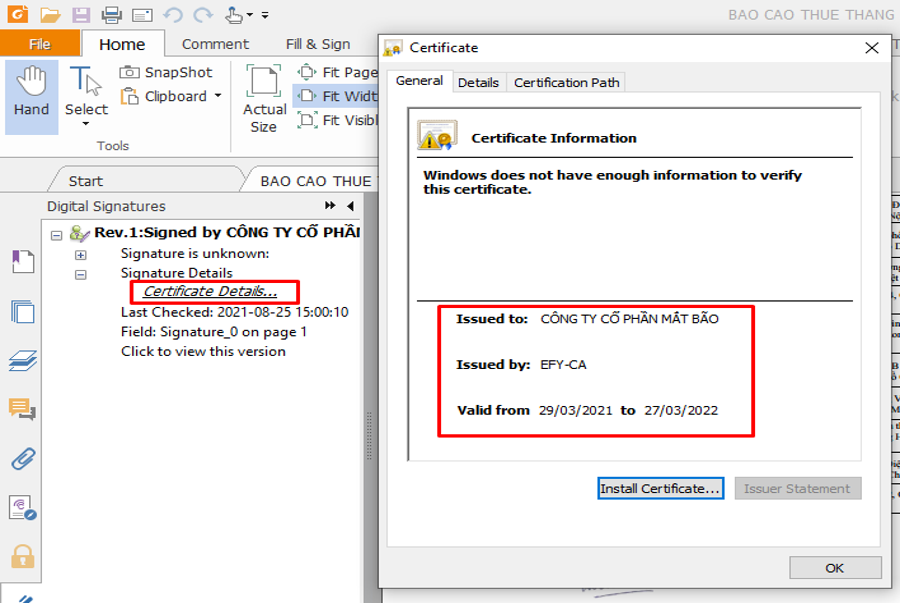Image resolution: width=900 pixels, height=603 pixels.
Task: Set view to Actual Size
Action: [x=264, y=99]
